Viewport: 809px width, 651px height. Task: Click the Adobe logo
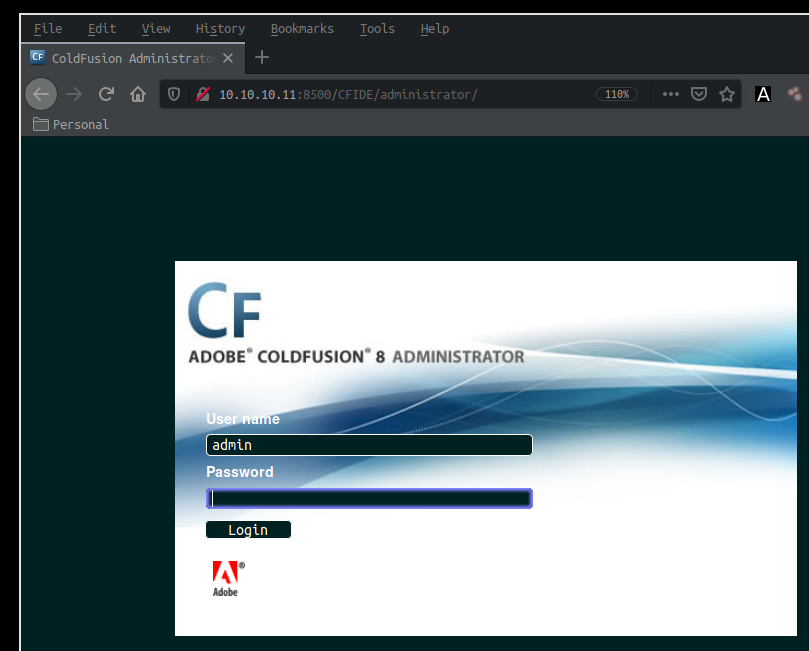228,579
